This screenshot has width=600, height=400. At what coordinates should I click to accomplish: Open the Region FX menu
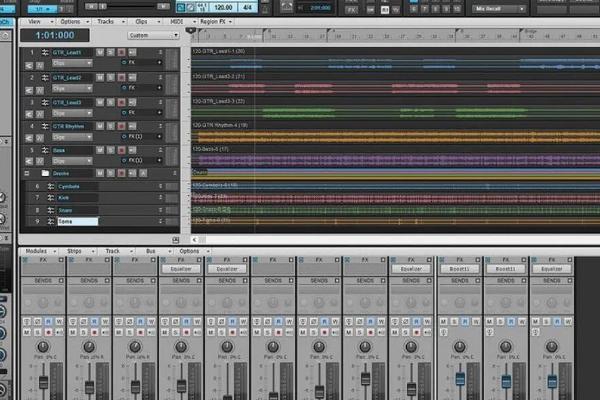coord(216,22)
